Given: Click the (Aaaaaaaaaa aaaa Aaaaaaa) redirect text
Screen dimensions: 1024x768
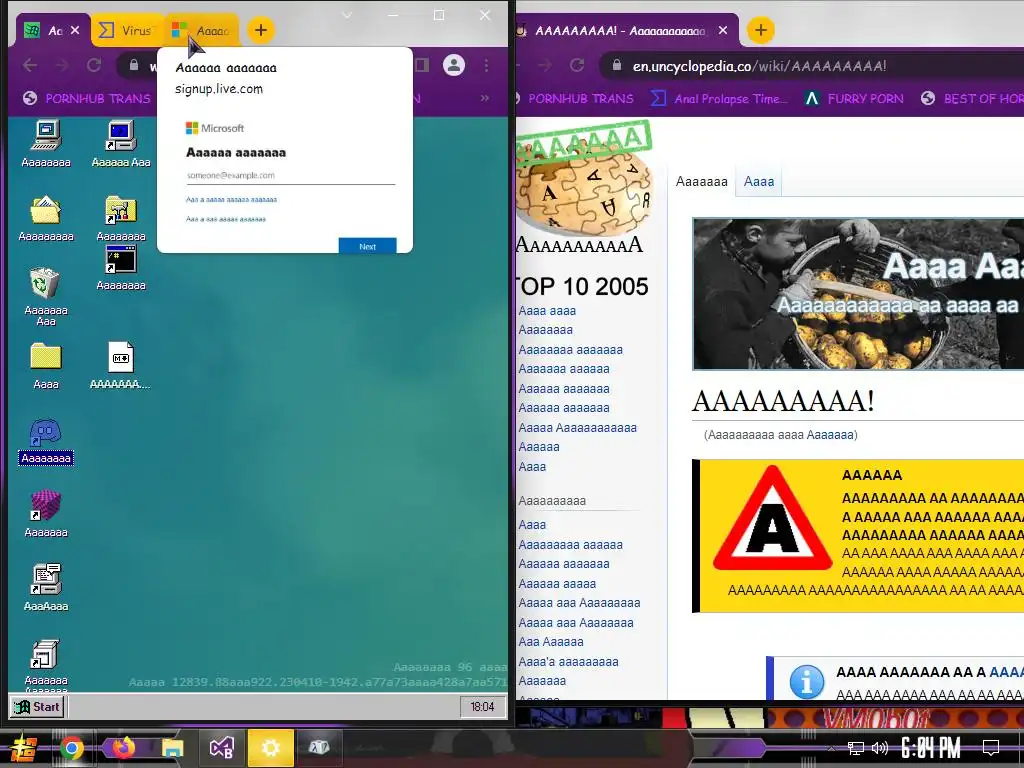Looking at the screenshot, I should point(780,435).
